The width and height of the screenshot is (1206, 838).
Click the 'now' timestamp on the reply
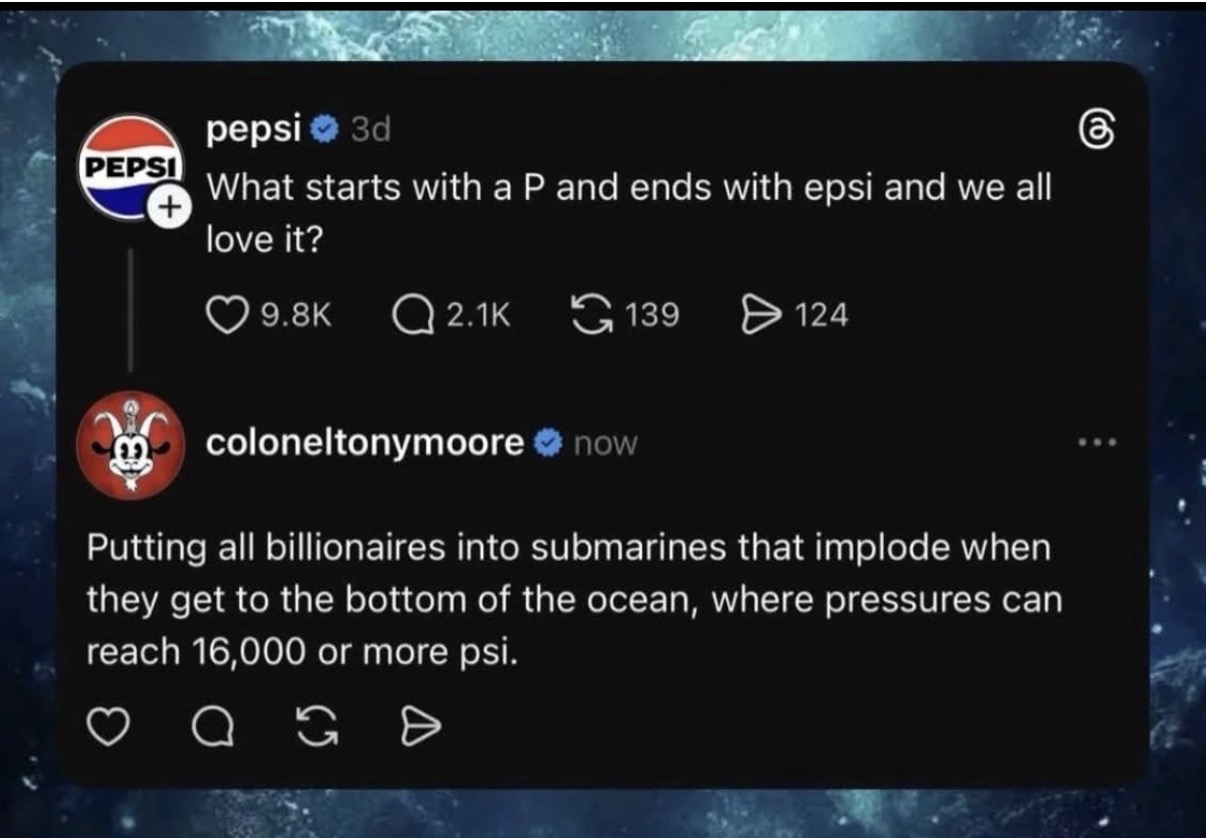pyautogui.click(x=604, y=443)
